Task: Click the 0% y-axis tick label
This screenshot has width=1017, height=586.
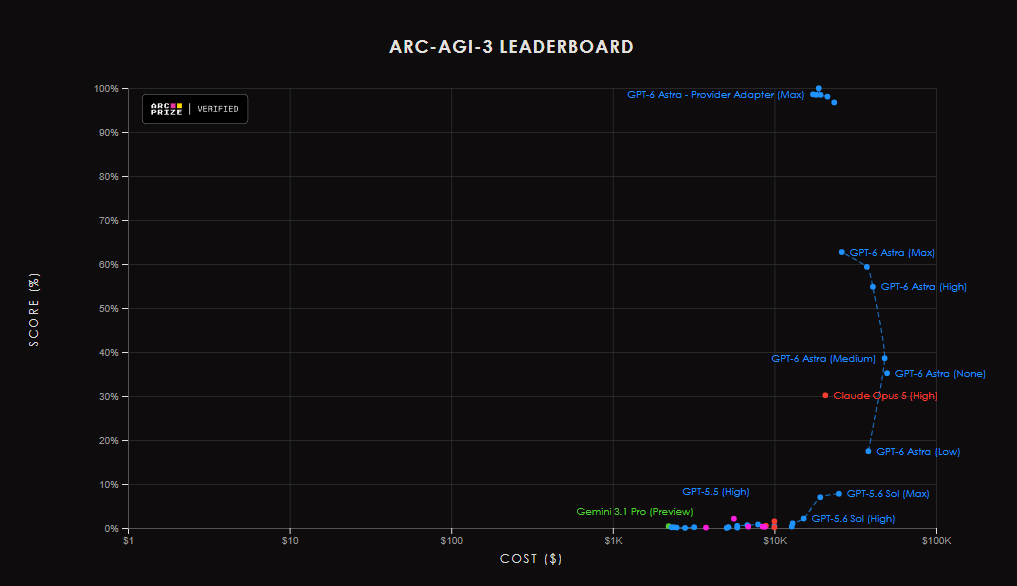Action: (x=111, y=529)
